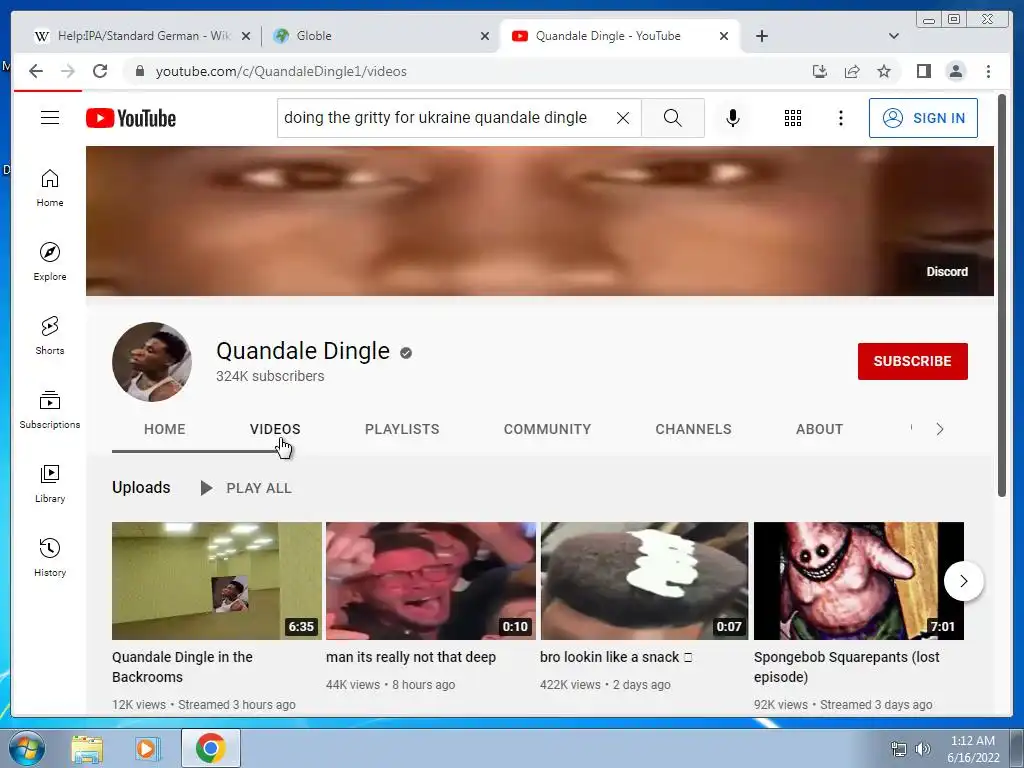Open 'man its really not that deep' thumbnail
The image size is (1024, 768).
pyautogui.click(x=431, y=581)
